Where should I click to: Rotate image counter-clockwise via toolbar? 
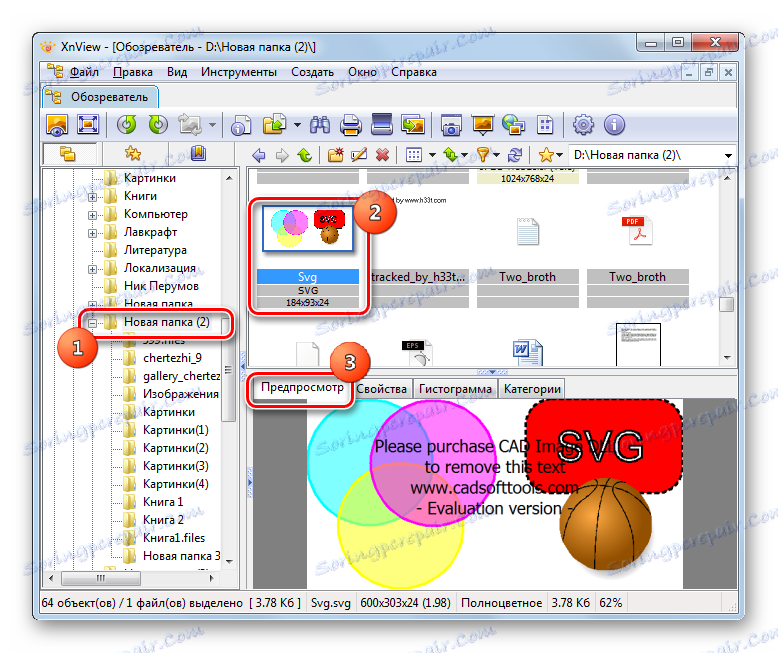click(127, 125)
